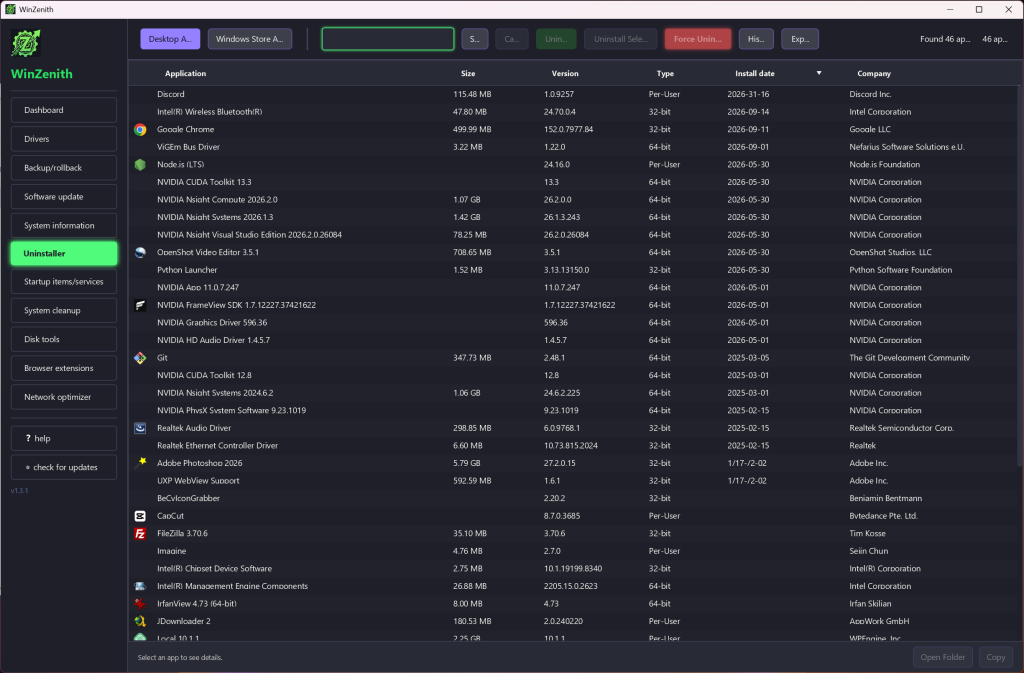Sort list by Size column header

click(468, 74)
